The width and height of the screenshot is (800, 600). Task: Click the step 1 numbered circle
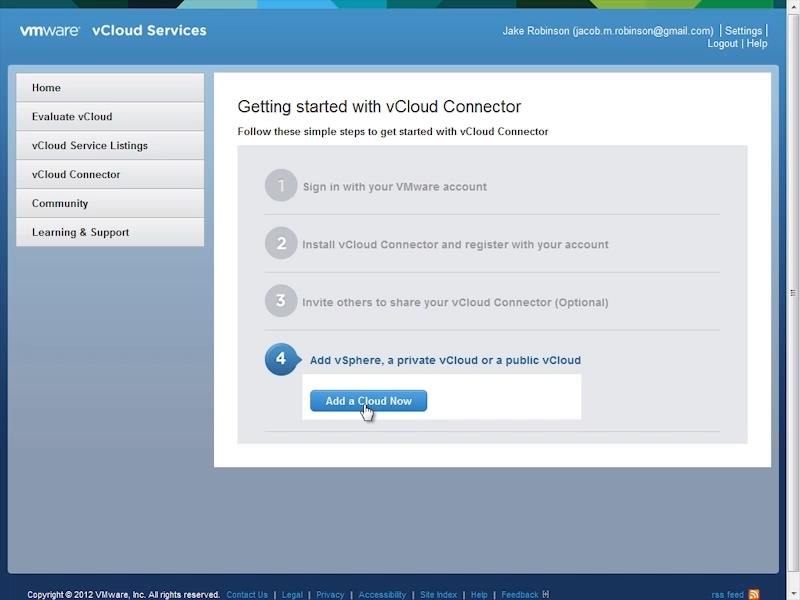point(281,185)
